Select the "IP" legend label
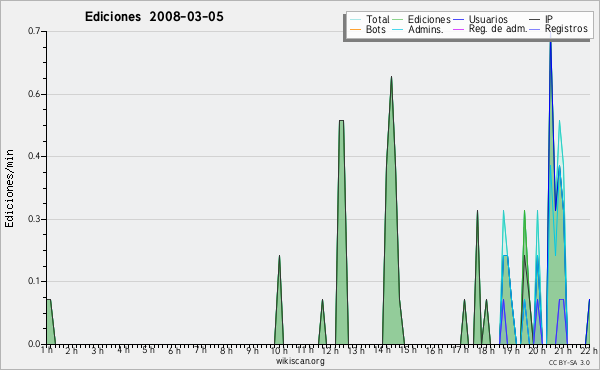 (x=549, y=19)
